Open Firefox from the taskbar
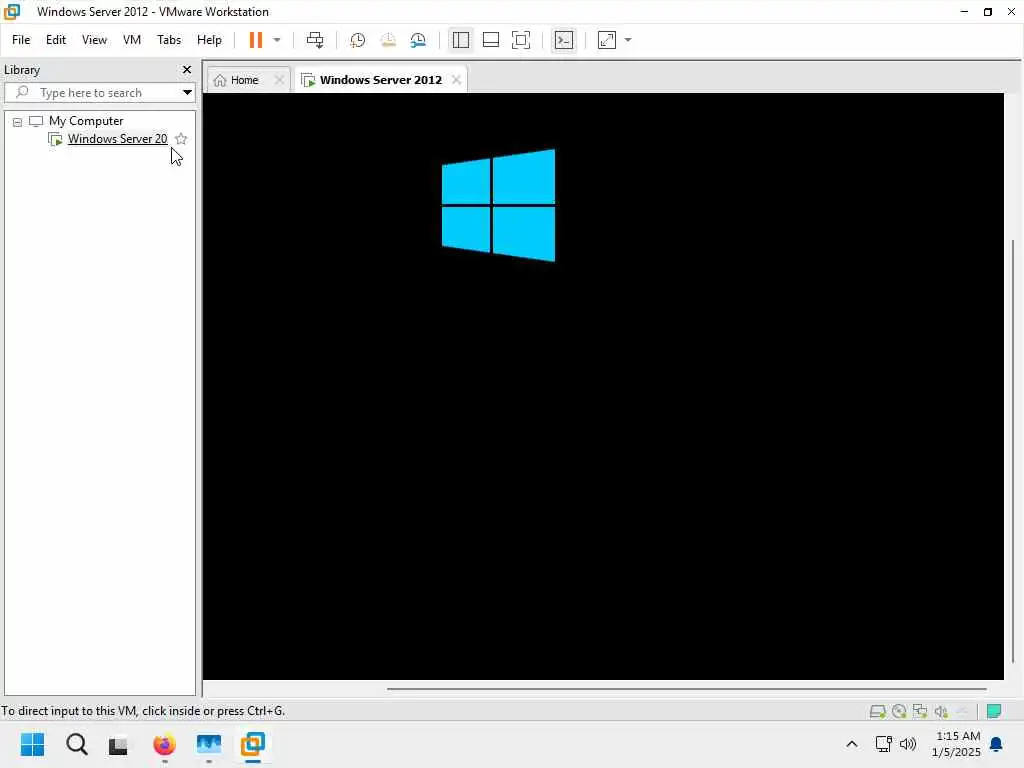 [164, 744]
